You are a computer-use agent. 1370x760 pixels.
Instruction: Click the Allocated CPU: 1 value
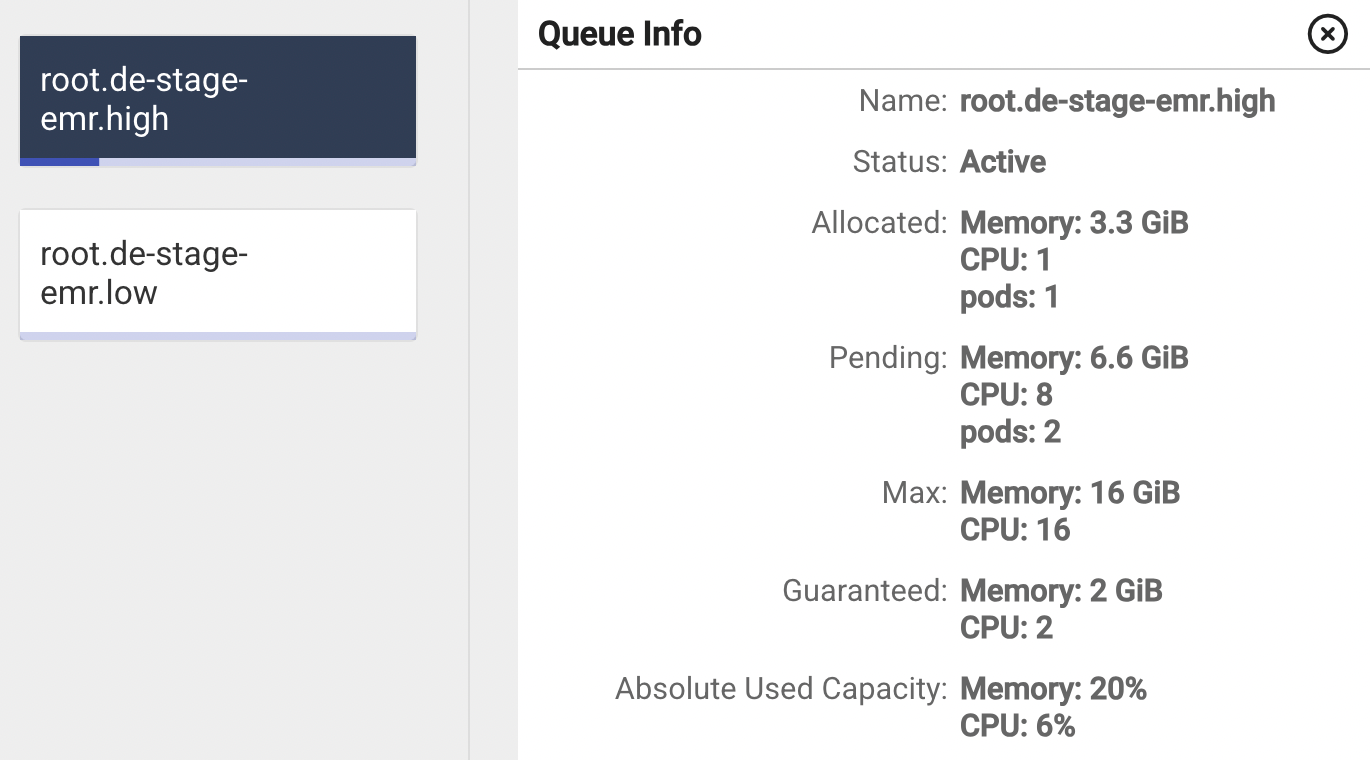point(1005,260)
